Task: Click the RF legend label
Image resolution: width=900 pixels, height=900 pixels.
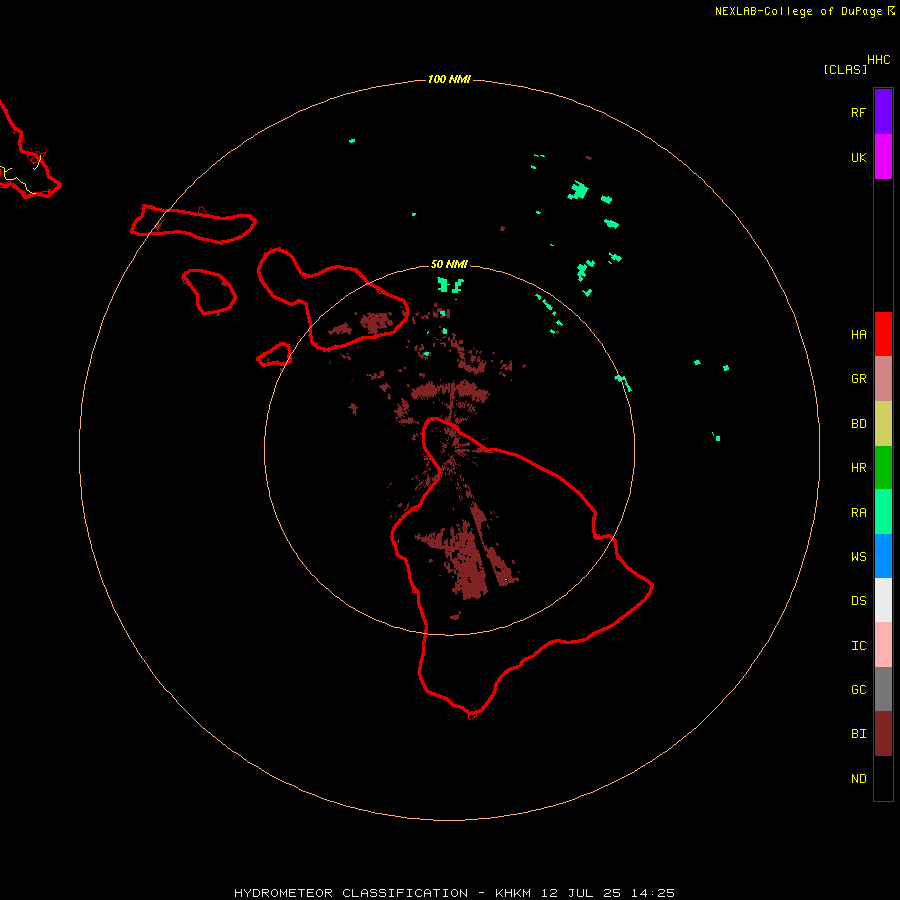Action: click(x=858, y=112)
